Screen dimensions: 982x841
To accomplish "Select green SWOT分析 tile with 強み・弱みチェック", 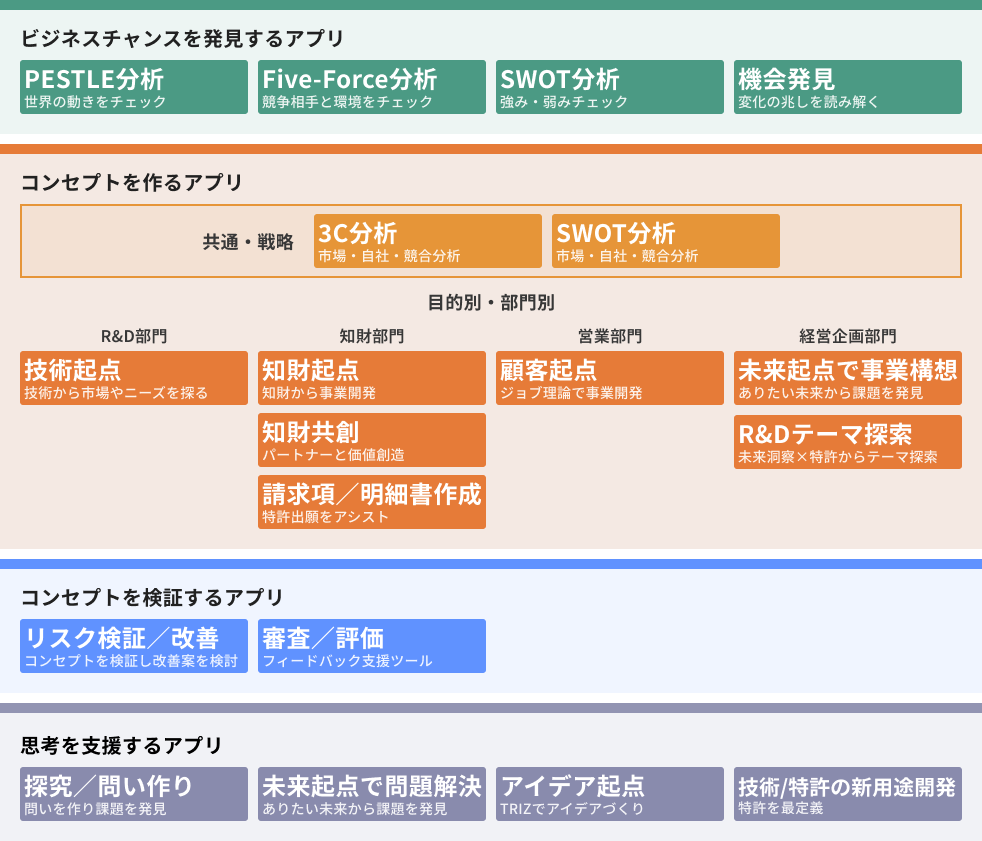I will [x=610, y=87].
